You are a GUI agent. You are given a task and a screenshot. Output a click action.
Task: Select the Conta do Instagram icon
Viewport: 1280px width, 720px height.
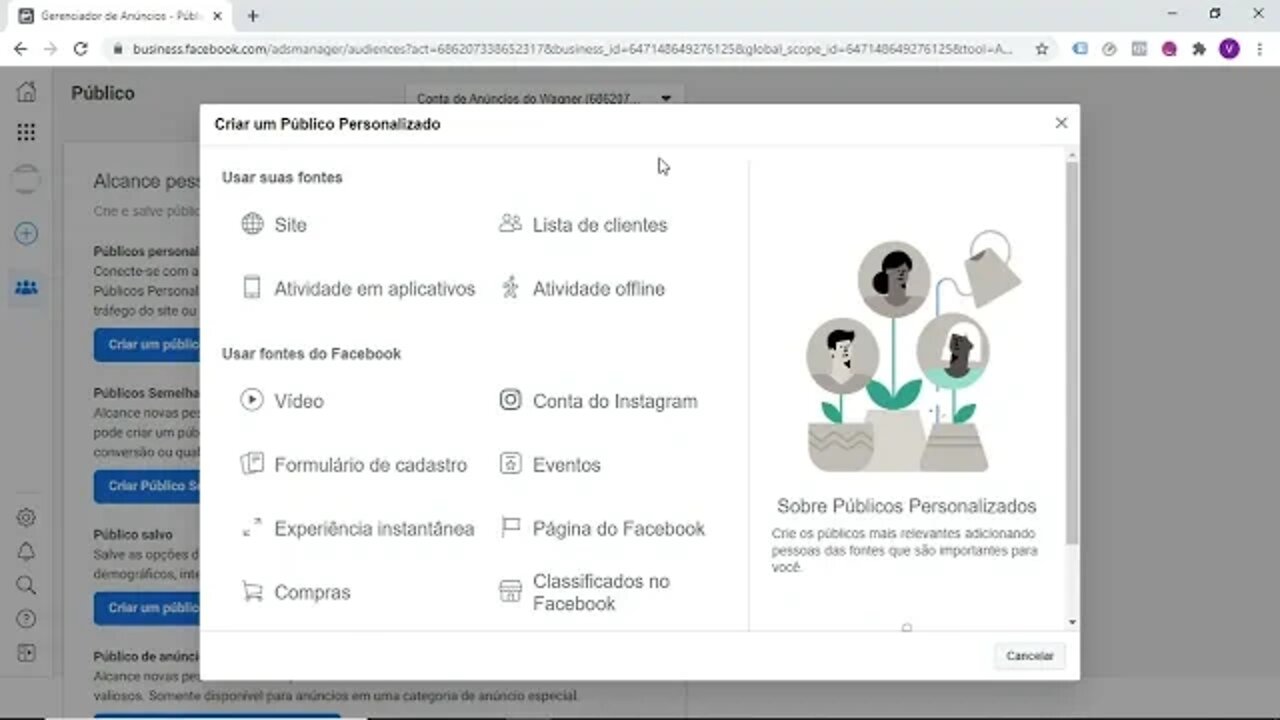click(510, 400)
